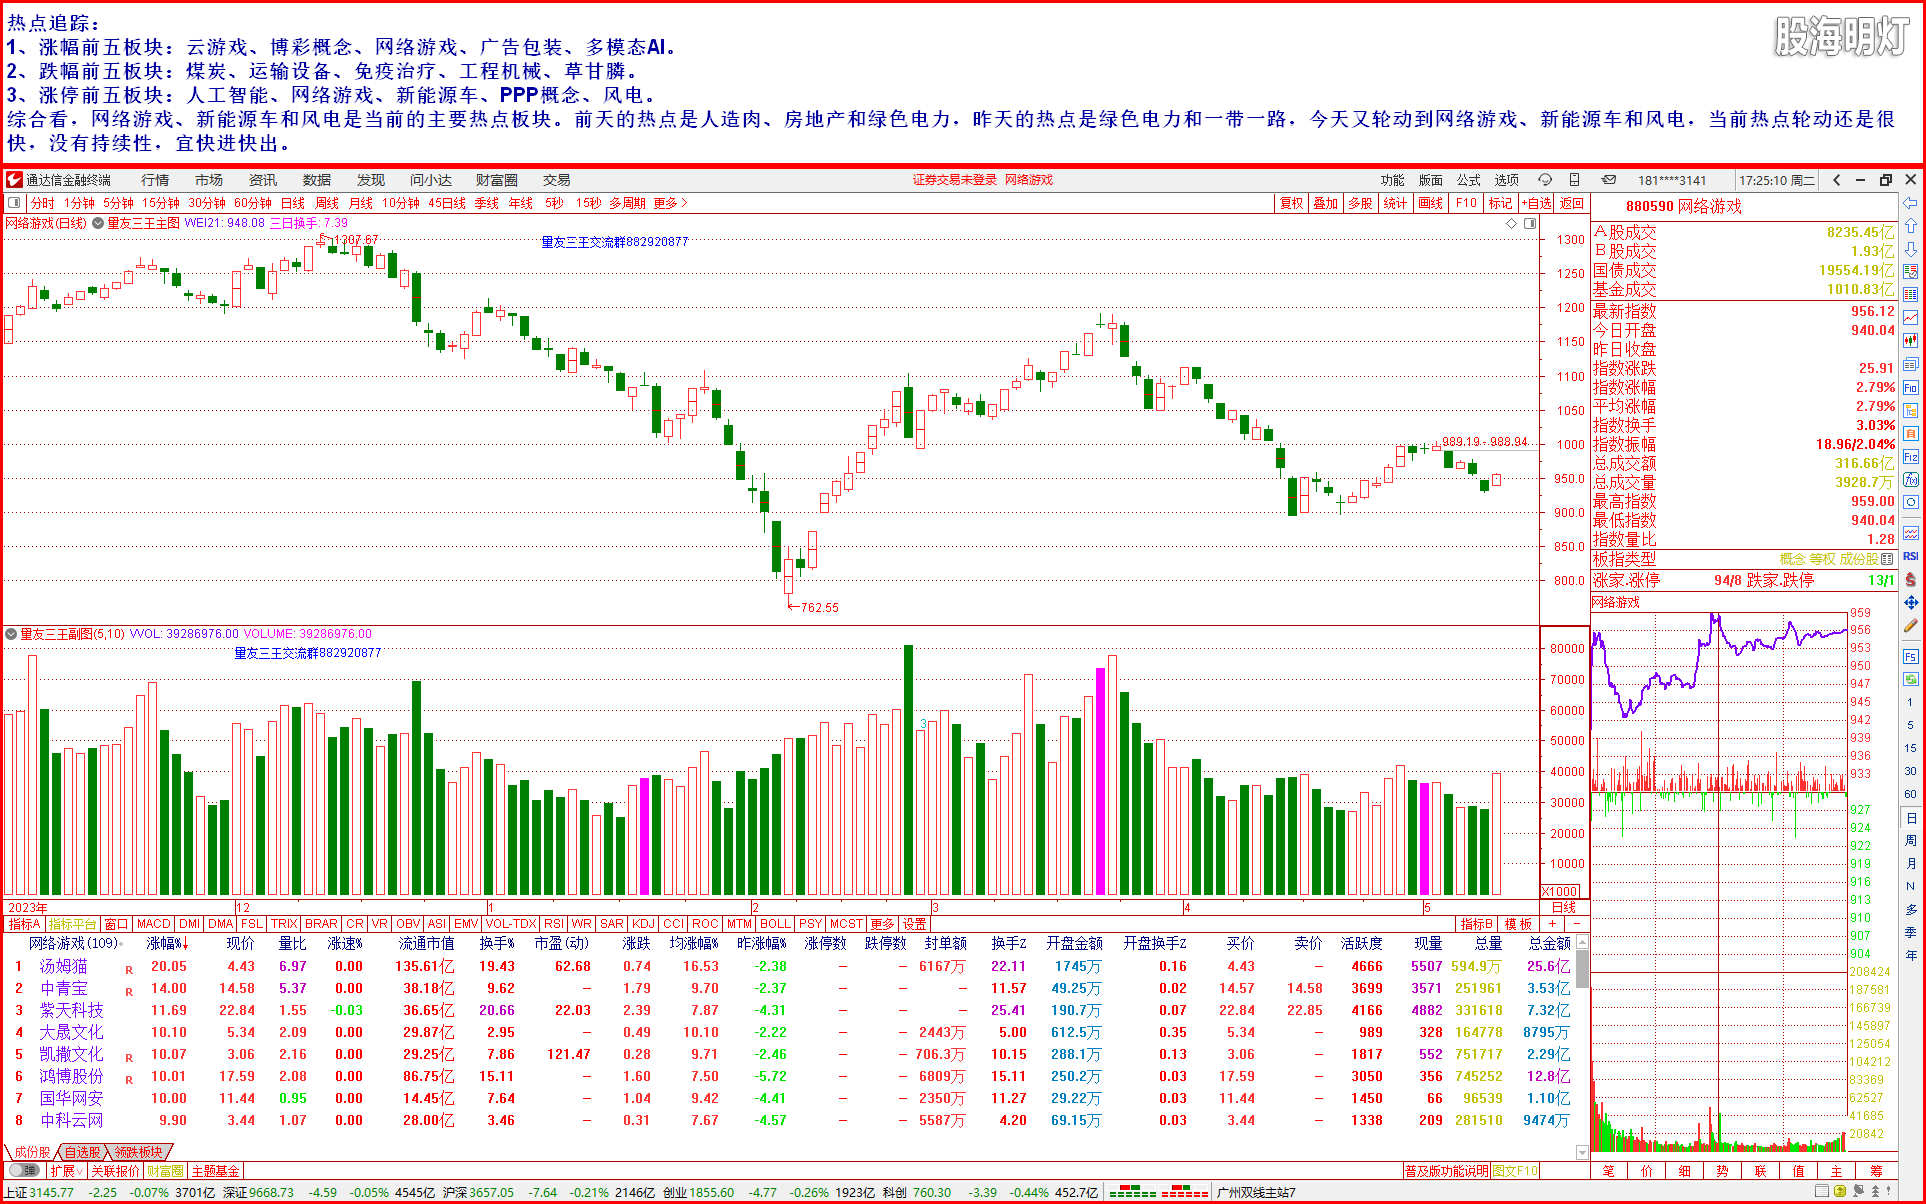Image resolution: width=1926 pixels, height=1204 pixels.
Task: Click the 叠加 button in chart toolbar
Action: 1326,203
